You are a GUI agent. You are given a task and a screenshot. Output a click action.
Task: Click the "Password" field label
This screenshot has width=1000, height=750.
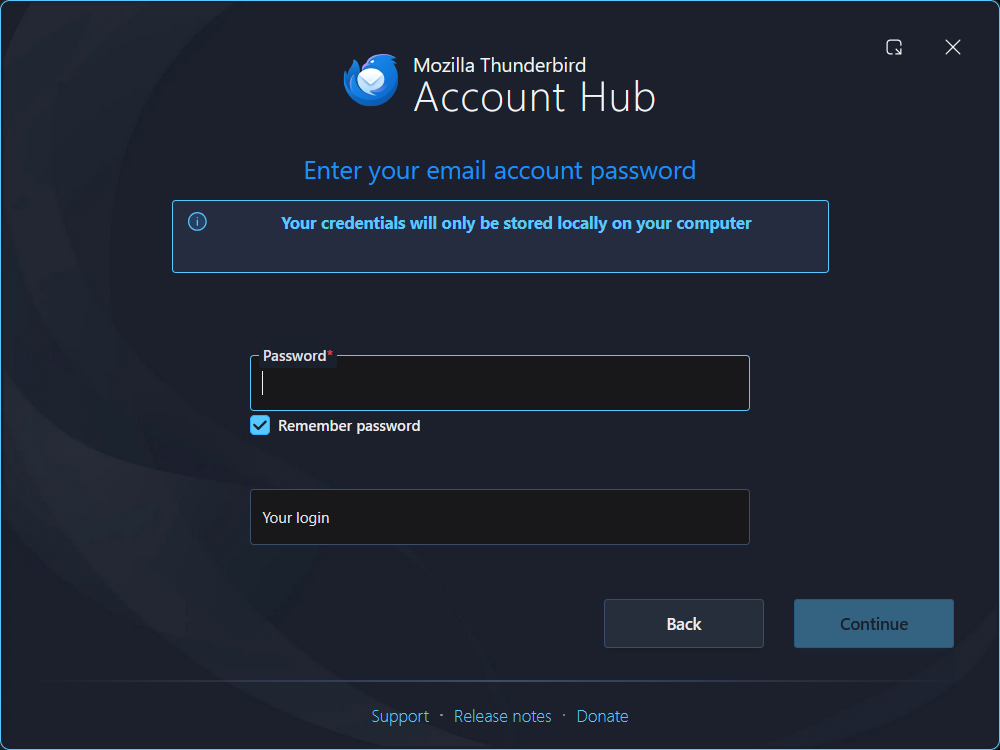[294, 356]
